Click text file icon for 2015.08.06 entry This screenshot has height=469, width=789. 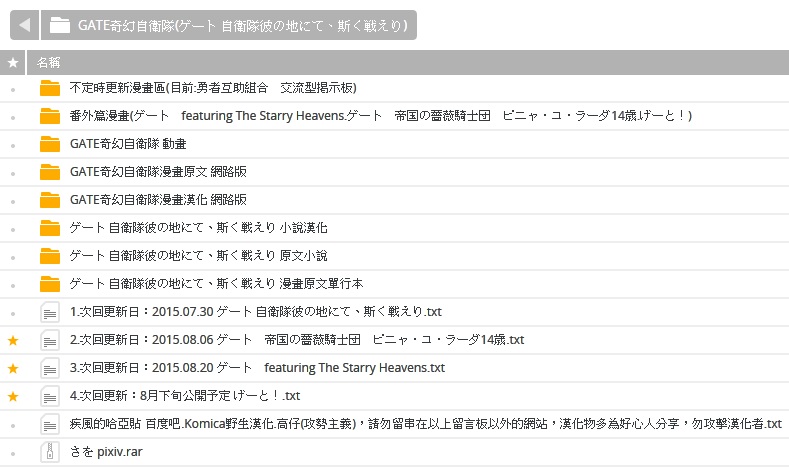click(x=50, y=340)
